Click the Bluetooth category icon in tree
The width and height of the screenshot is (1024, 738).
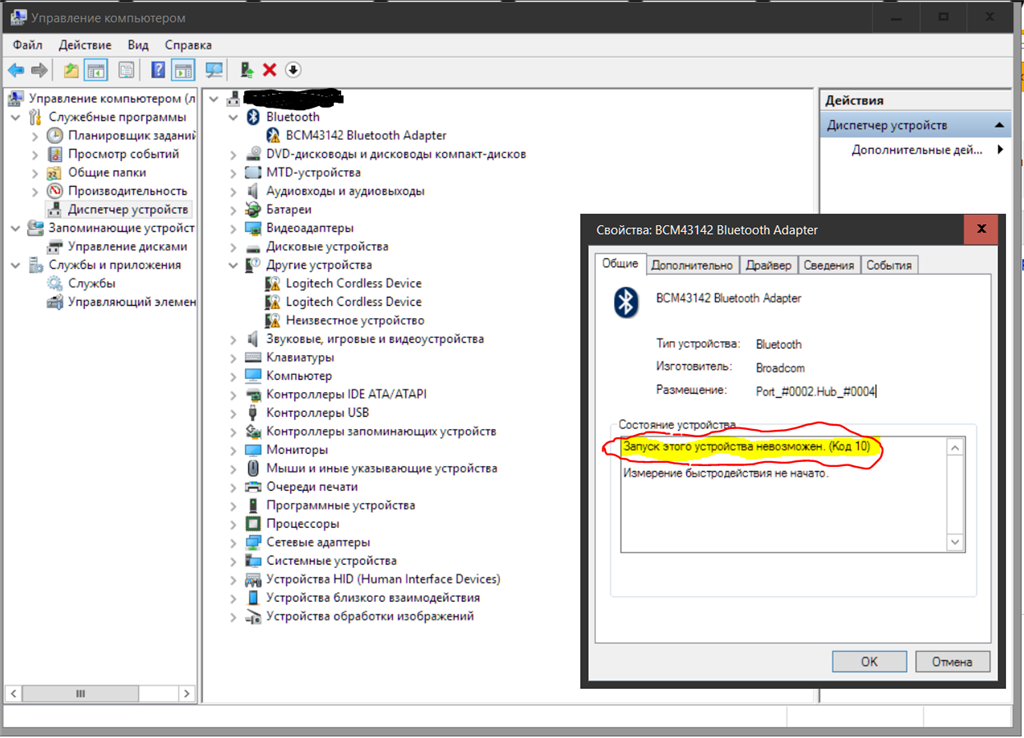[x=253, y=117]
